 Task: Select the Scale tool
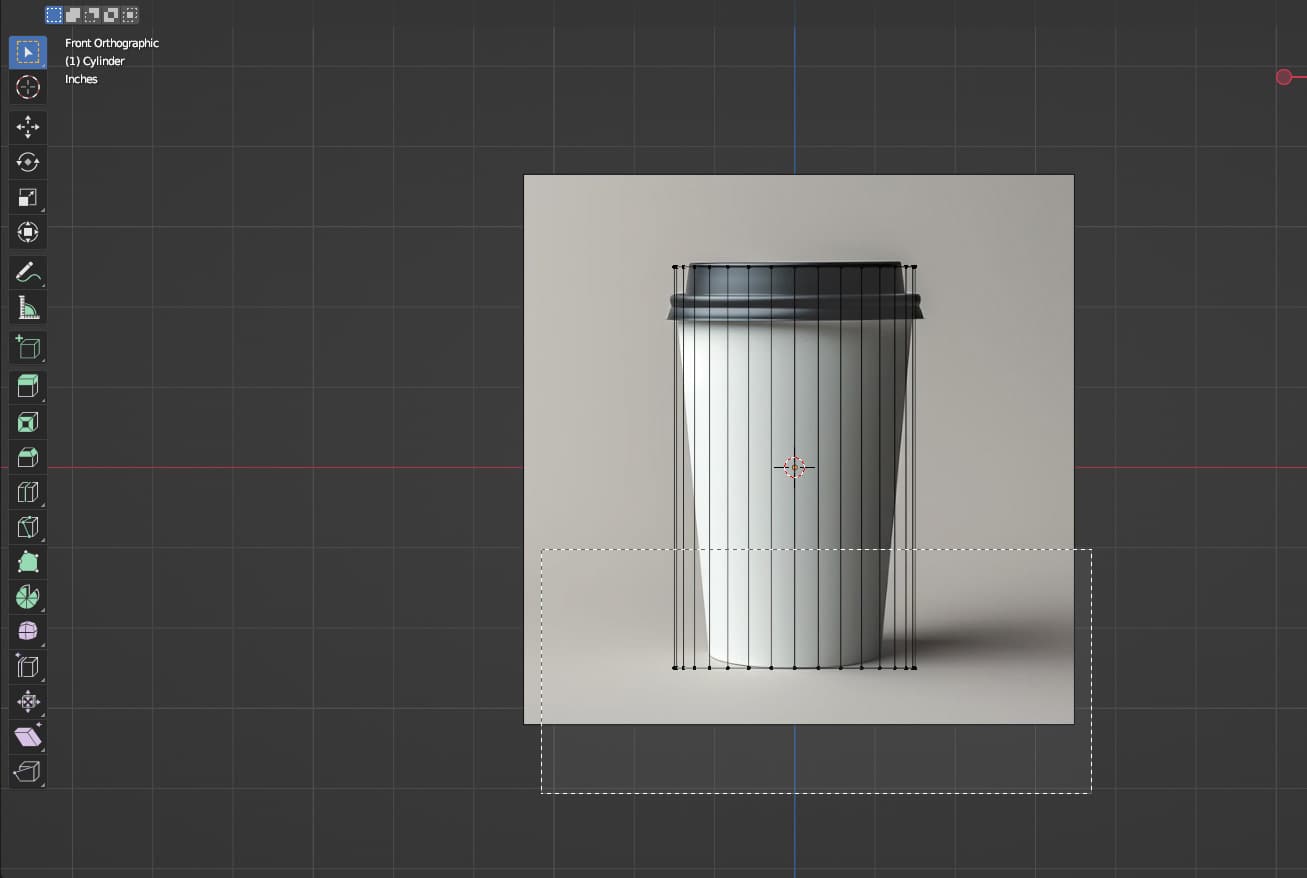pos(28,197)
